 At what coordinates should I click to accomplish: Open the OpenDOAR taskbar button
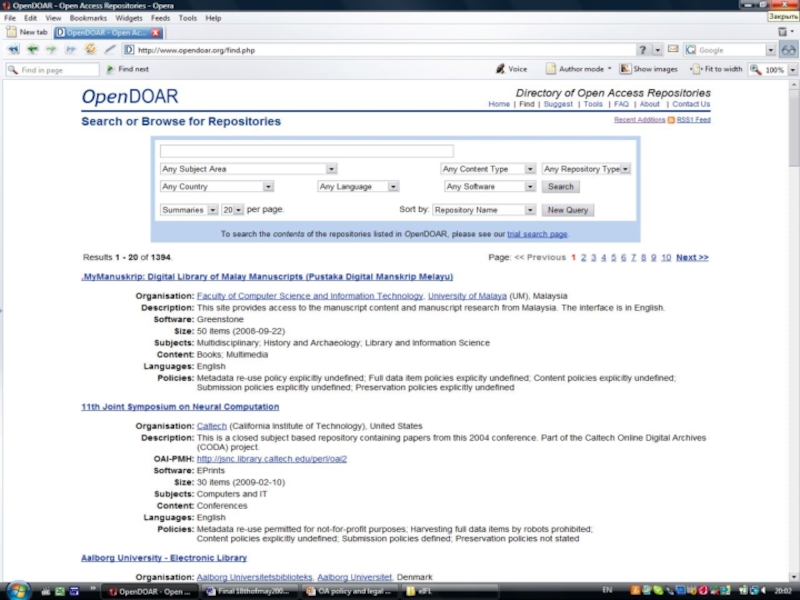(x=149, y=591)
